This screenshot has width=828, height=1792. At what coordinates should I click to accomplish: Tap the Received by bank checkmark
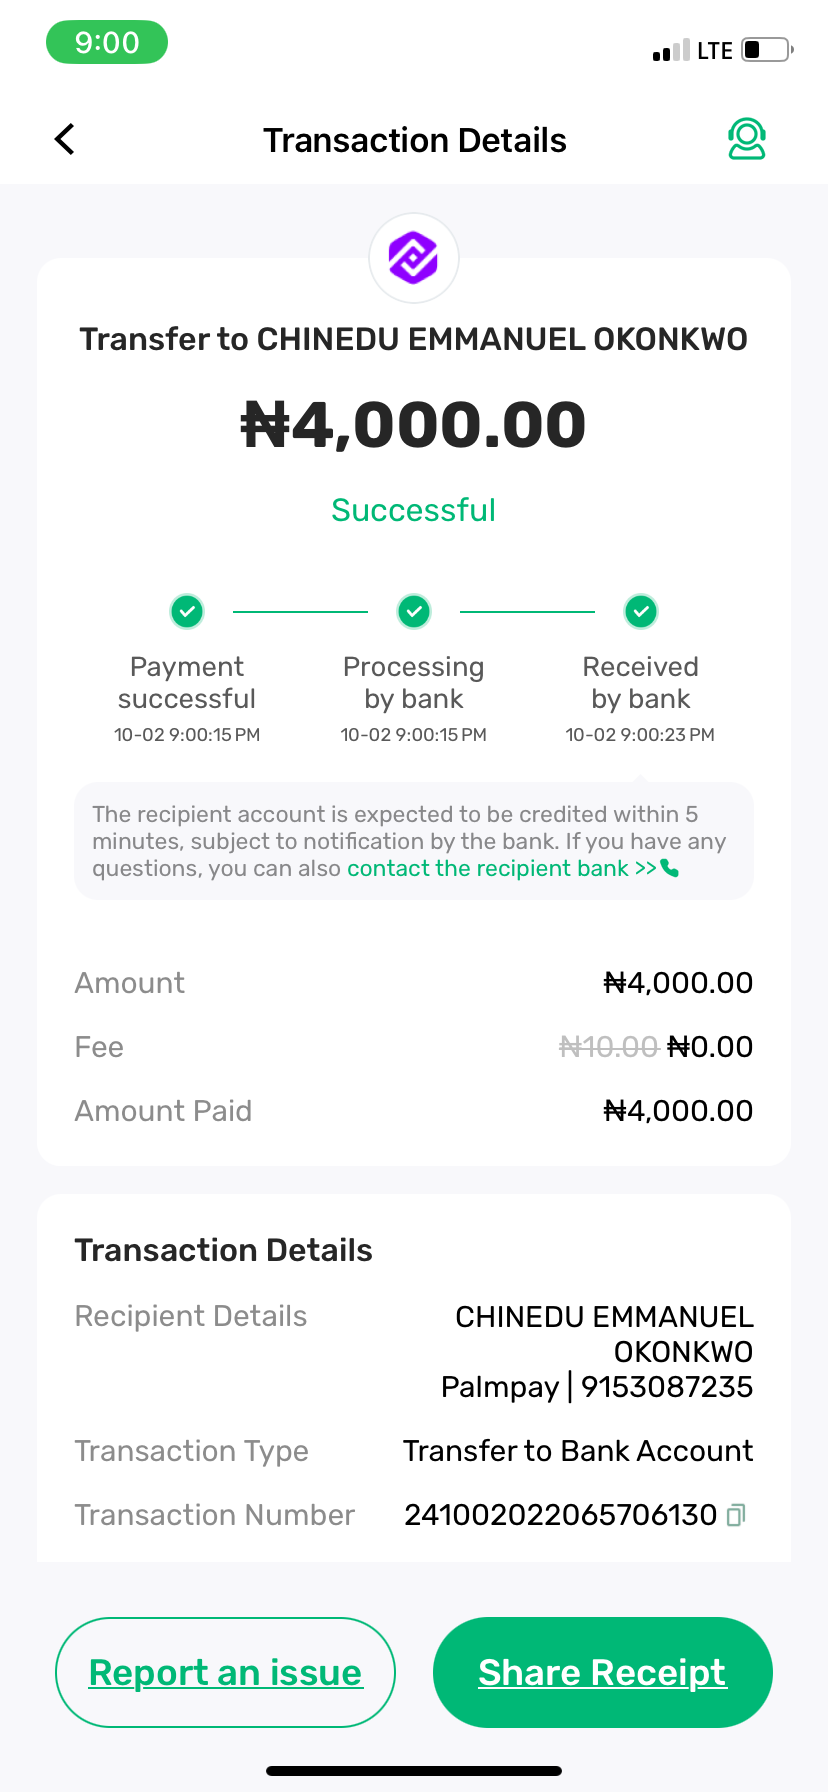point(641,610)
